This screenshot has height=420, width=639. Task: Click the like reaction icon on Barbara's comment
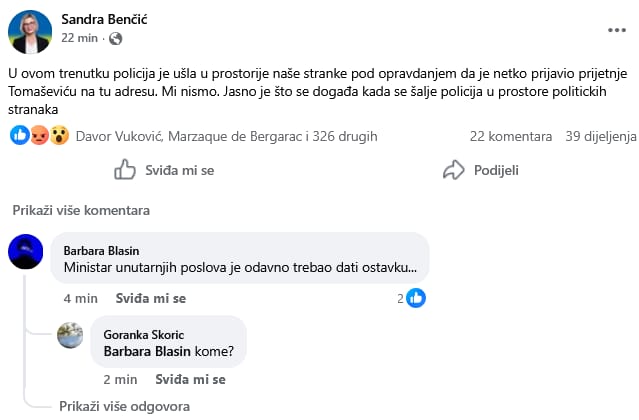pyautogui.click(x=416, y=298)
